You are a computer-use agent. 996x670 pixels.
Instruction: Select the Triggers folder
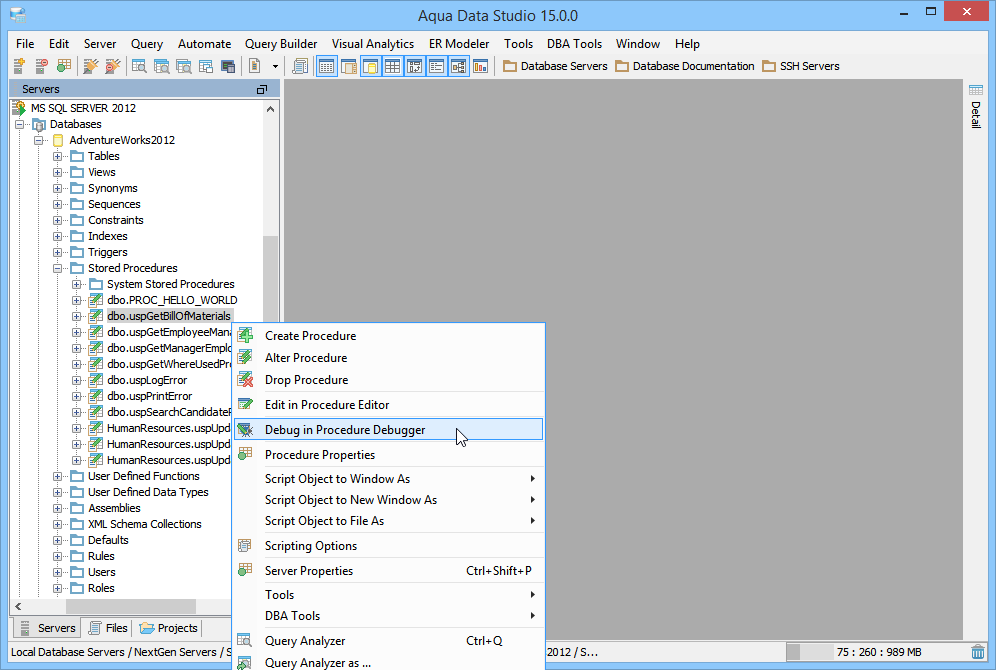107,252
